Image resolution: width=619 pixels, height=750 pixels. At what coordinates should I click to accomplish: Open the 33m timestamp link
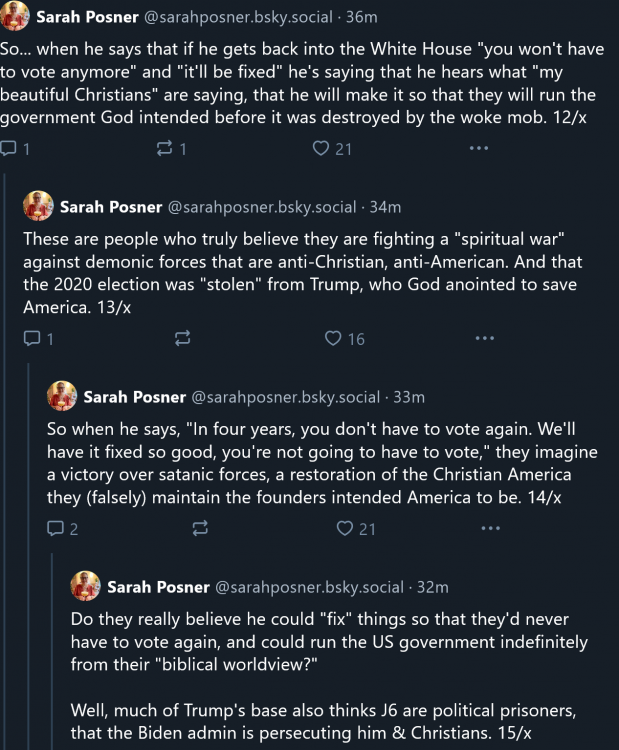[x=409, y=397]
